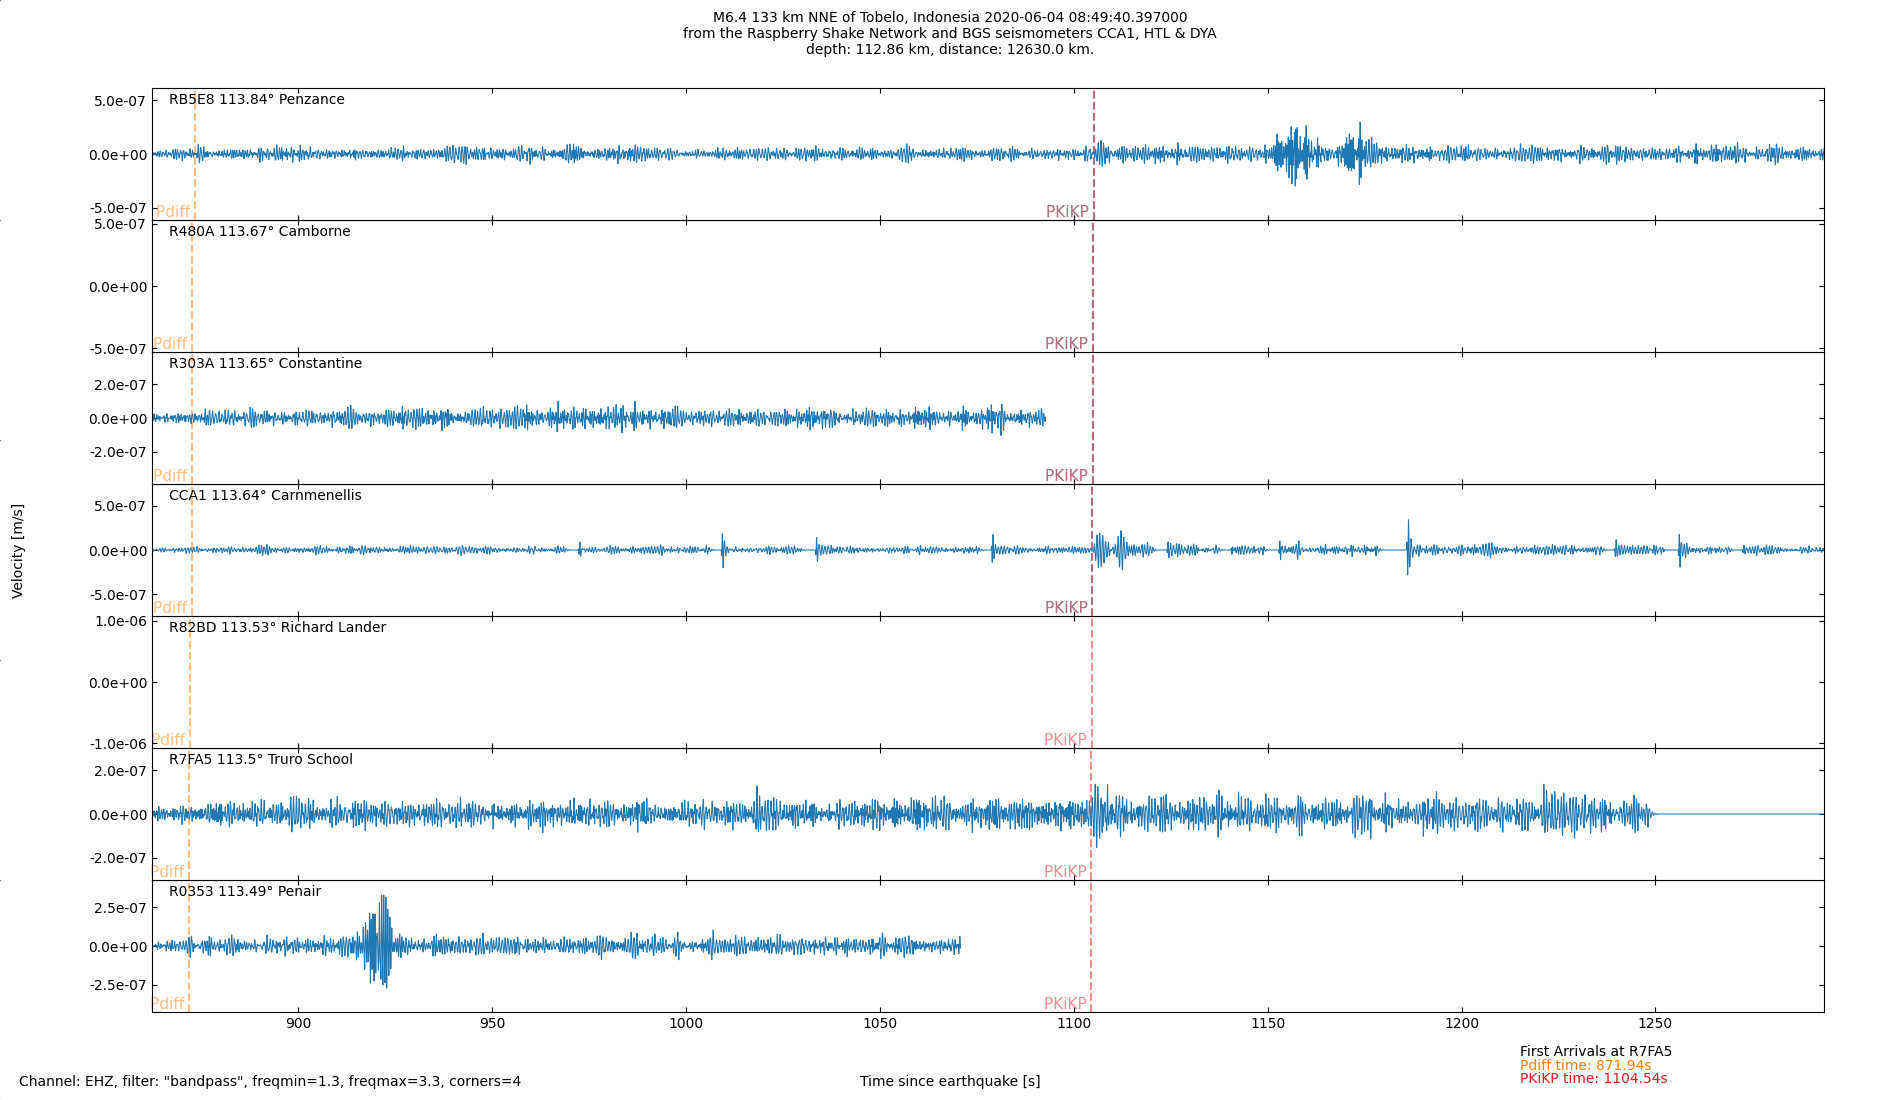Click the "2.5e-07" tick in the Penair panel
Image resolution: width=1900 pixels, height=1100 pixels.
[x=121, y=908]
